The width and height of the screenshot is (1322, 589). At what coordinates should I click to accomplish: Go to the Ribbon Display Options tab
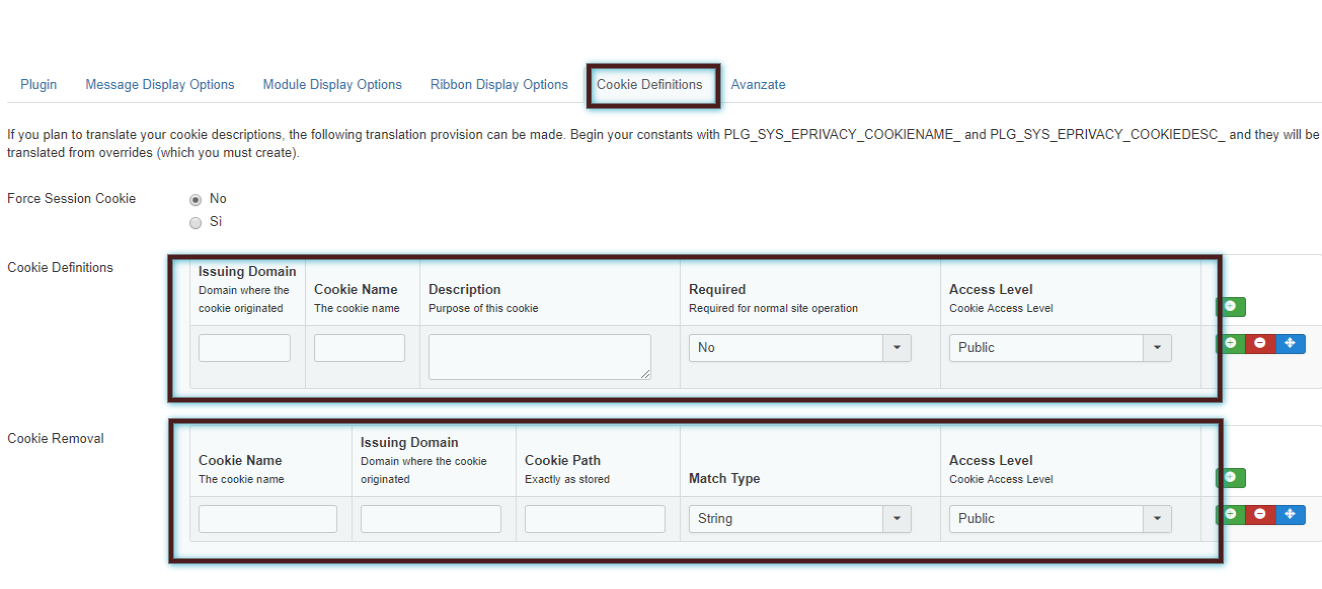(499, 85)
